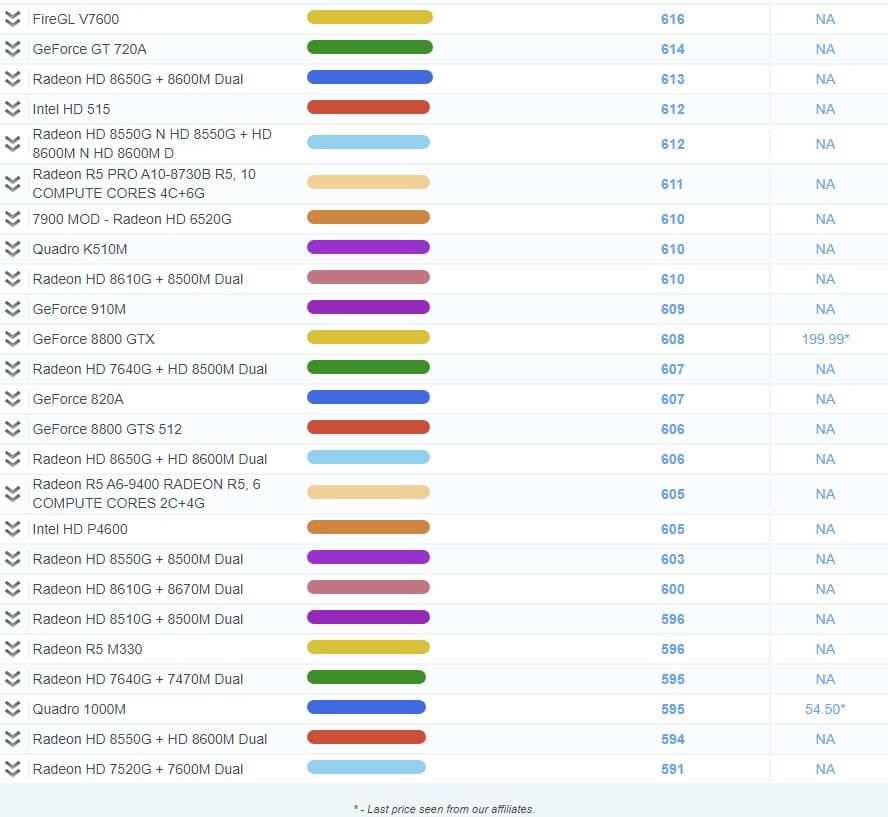This screenshot has width=888, height=817.
Task: Open the Intel HD P4600 link
Action: pos(80,529)
